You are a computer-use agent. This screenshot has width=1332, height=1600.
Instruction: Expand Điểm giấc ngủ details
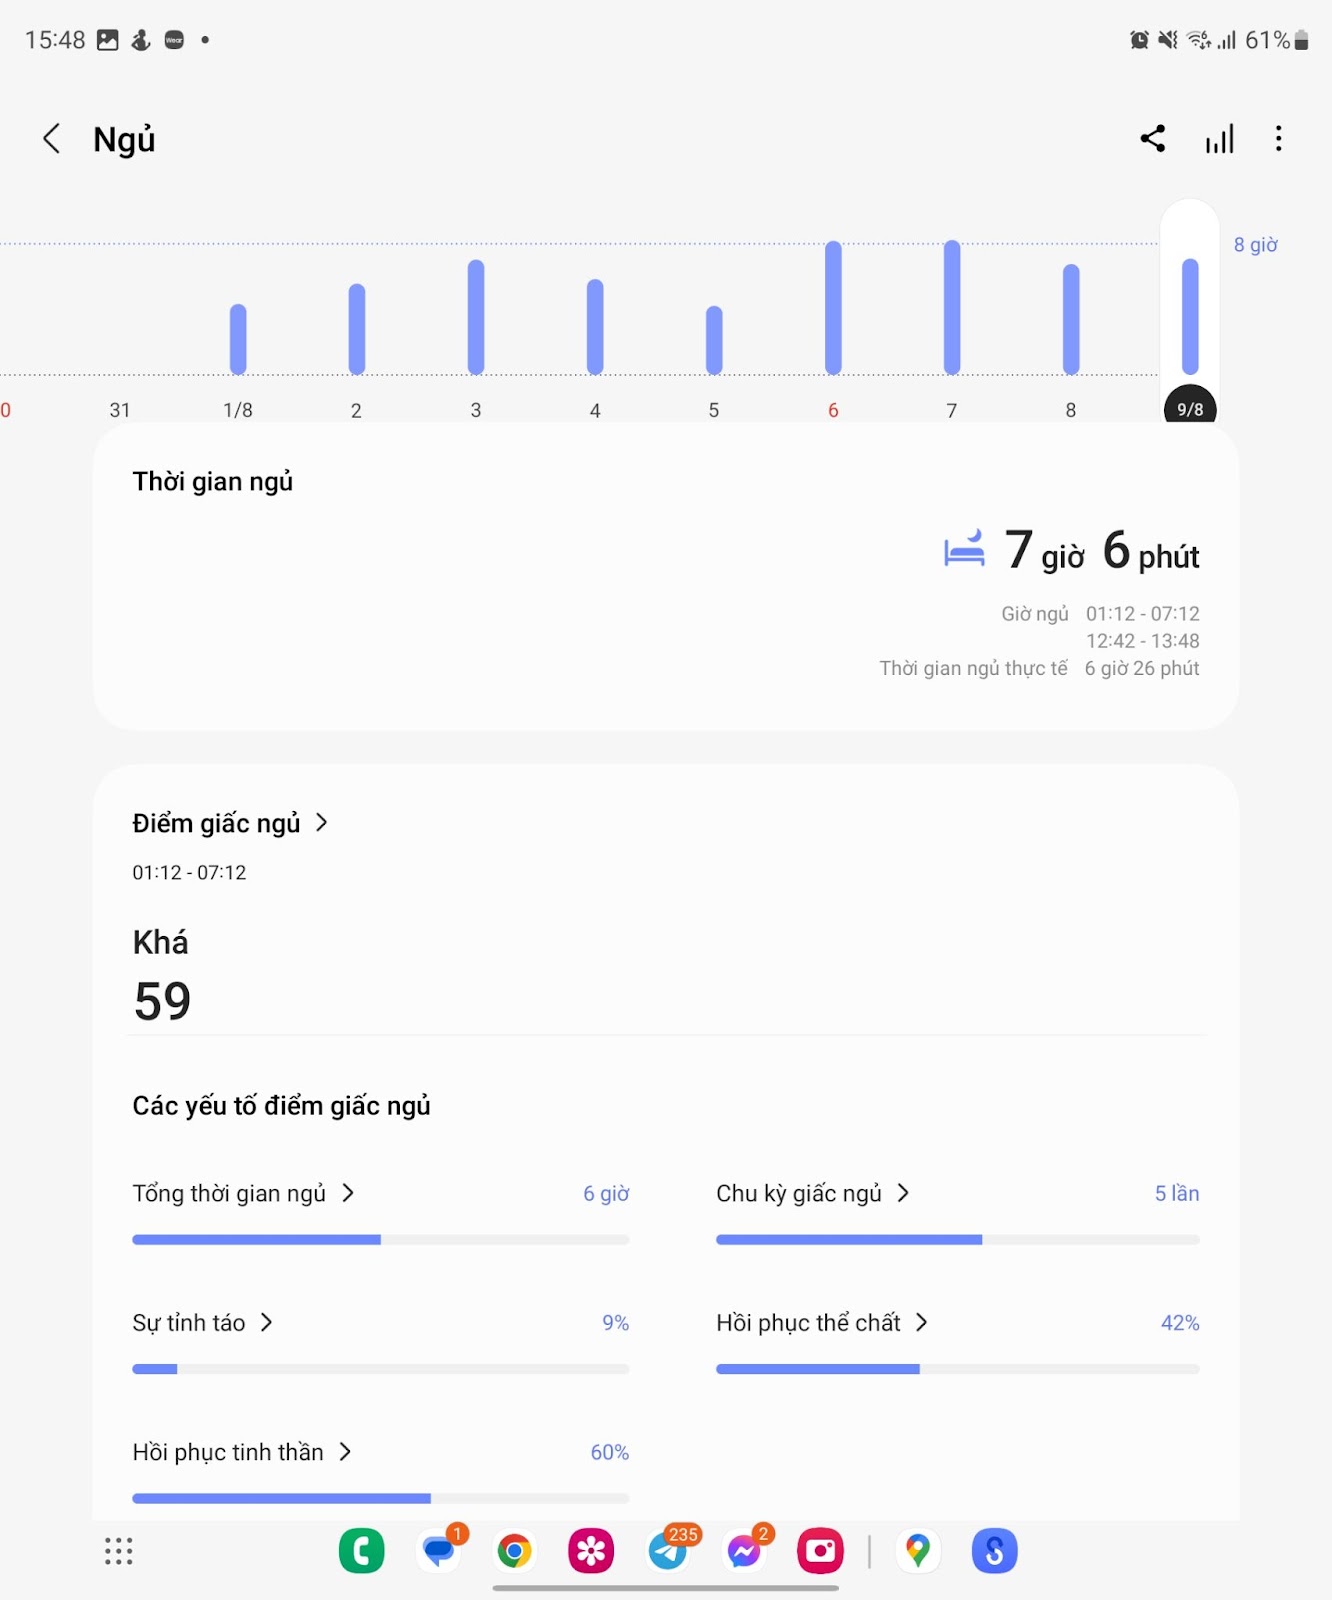pyautogui.click(x=230, y=823)
